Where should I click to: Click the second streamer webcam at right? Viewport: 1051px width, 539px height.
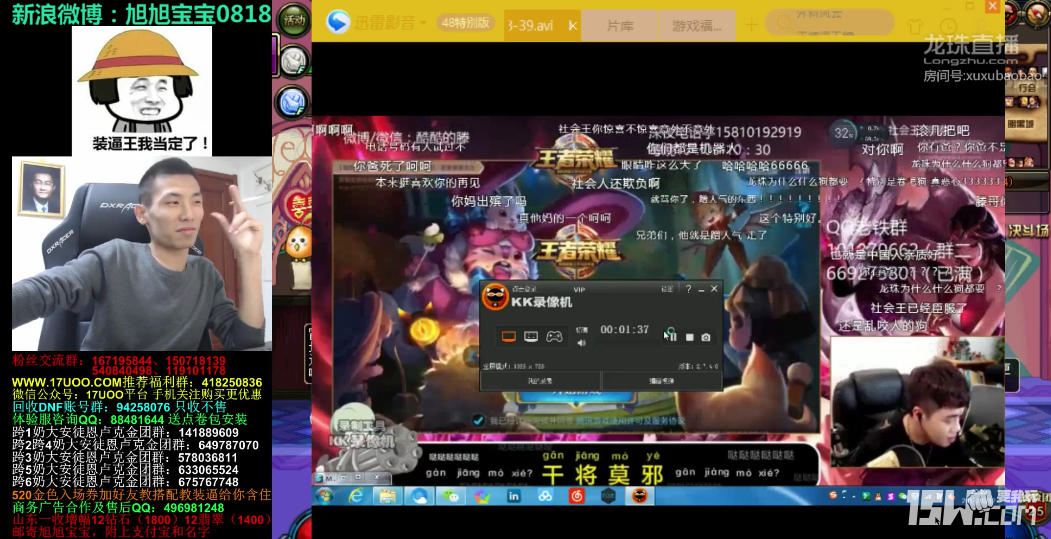tap(917, 402)
